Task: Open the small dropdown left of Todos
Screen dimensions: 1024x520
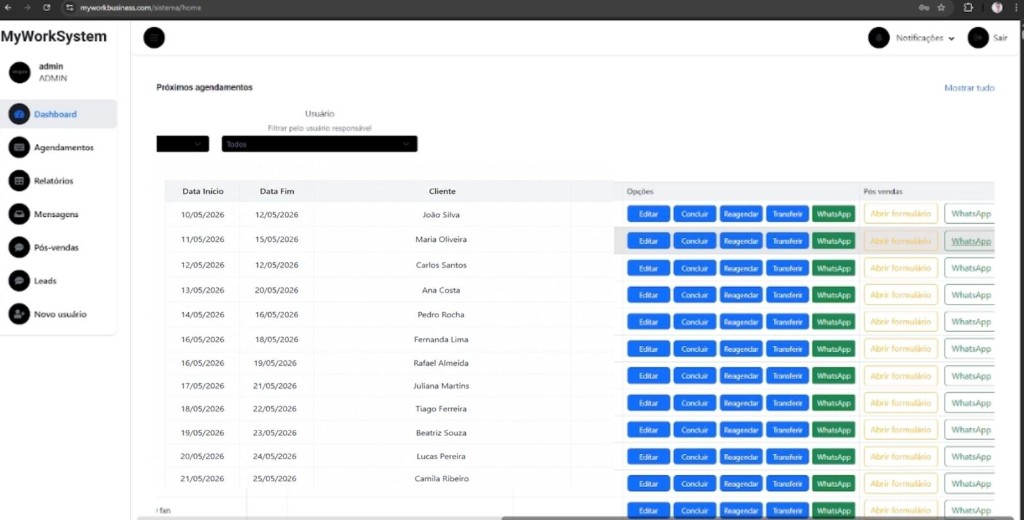Action: (x=183, y=144)
